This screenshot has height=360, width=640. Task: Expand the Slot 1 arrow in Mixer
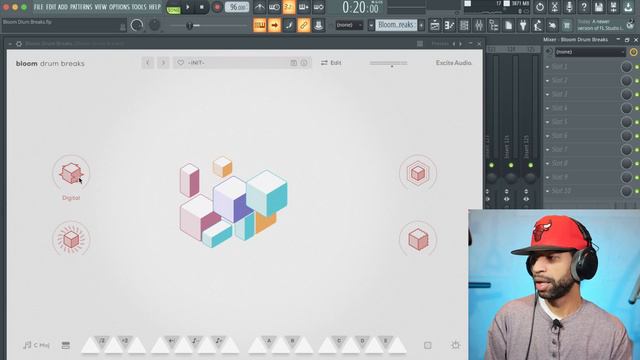[547, 67]
